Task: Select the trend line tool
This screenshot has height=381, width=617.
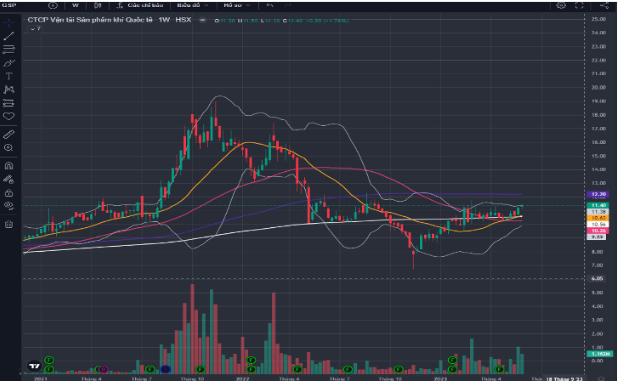Action: coord(9,36)
